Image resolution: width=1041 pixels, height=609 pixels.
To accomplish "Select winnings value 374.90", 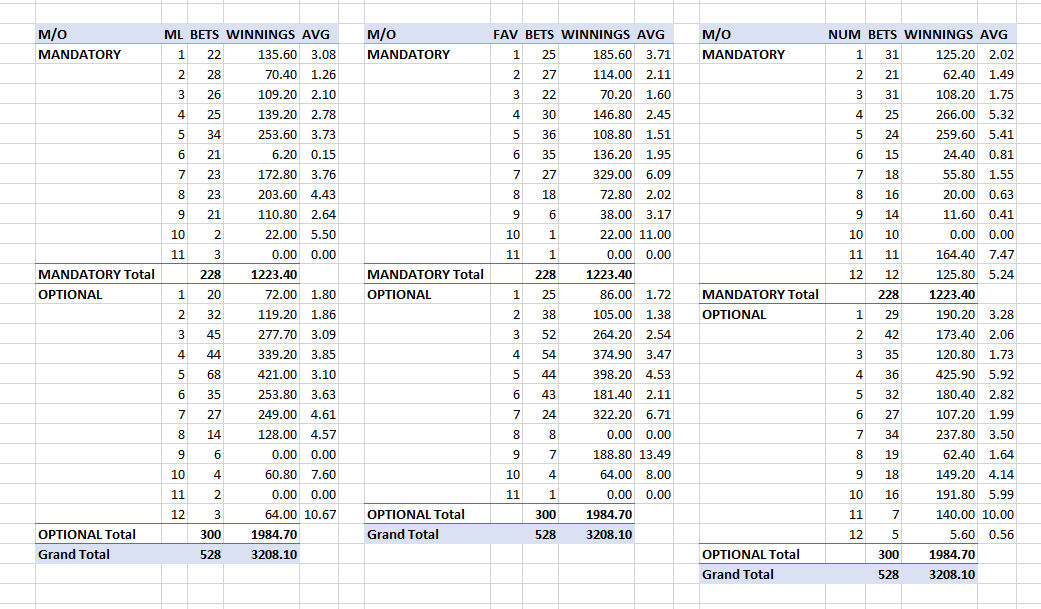I will [x=612, y=354].
